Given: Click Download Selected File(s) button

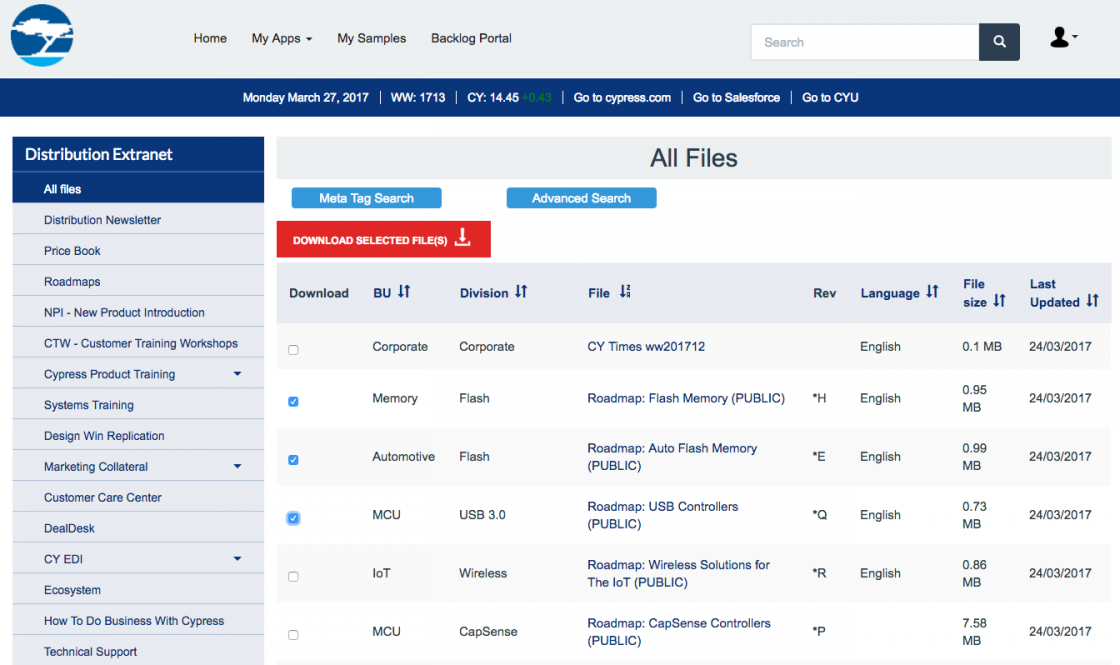Looking at the screenshot, I should [x=384, y=239].
